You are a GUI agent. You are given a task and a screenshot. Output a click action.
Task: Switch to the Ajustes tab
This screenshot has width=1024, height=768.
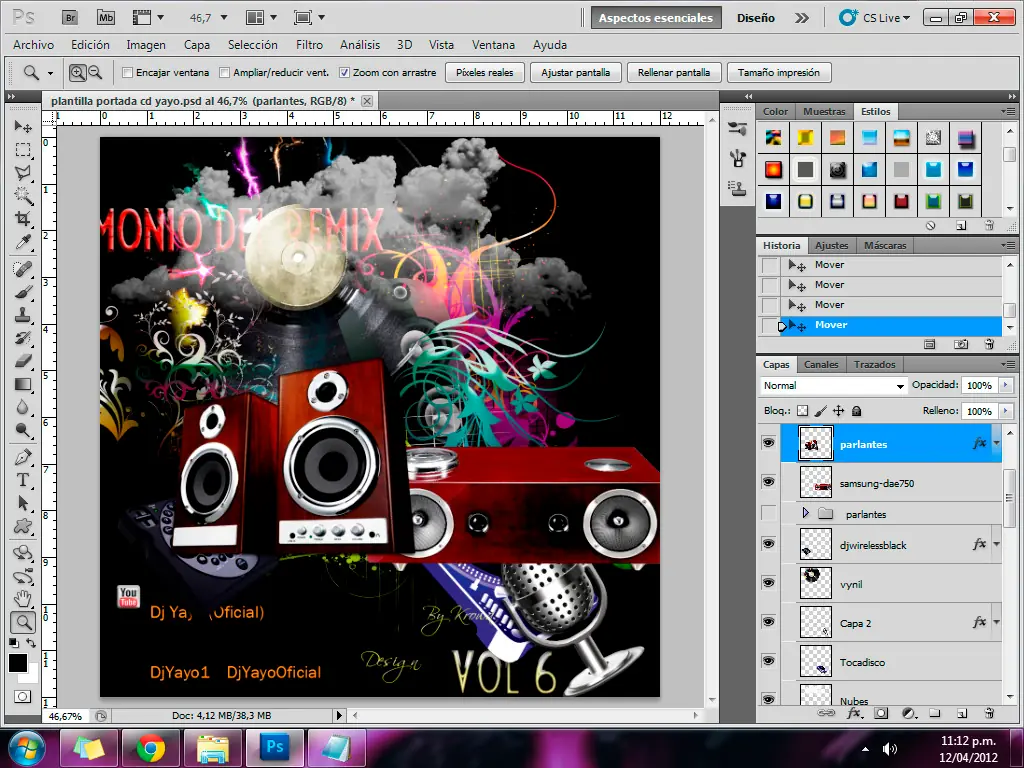coord(831,246)
